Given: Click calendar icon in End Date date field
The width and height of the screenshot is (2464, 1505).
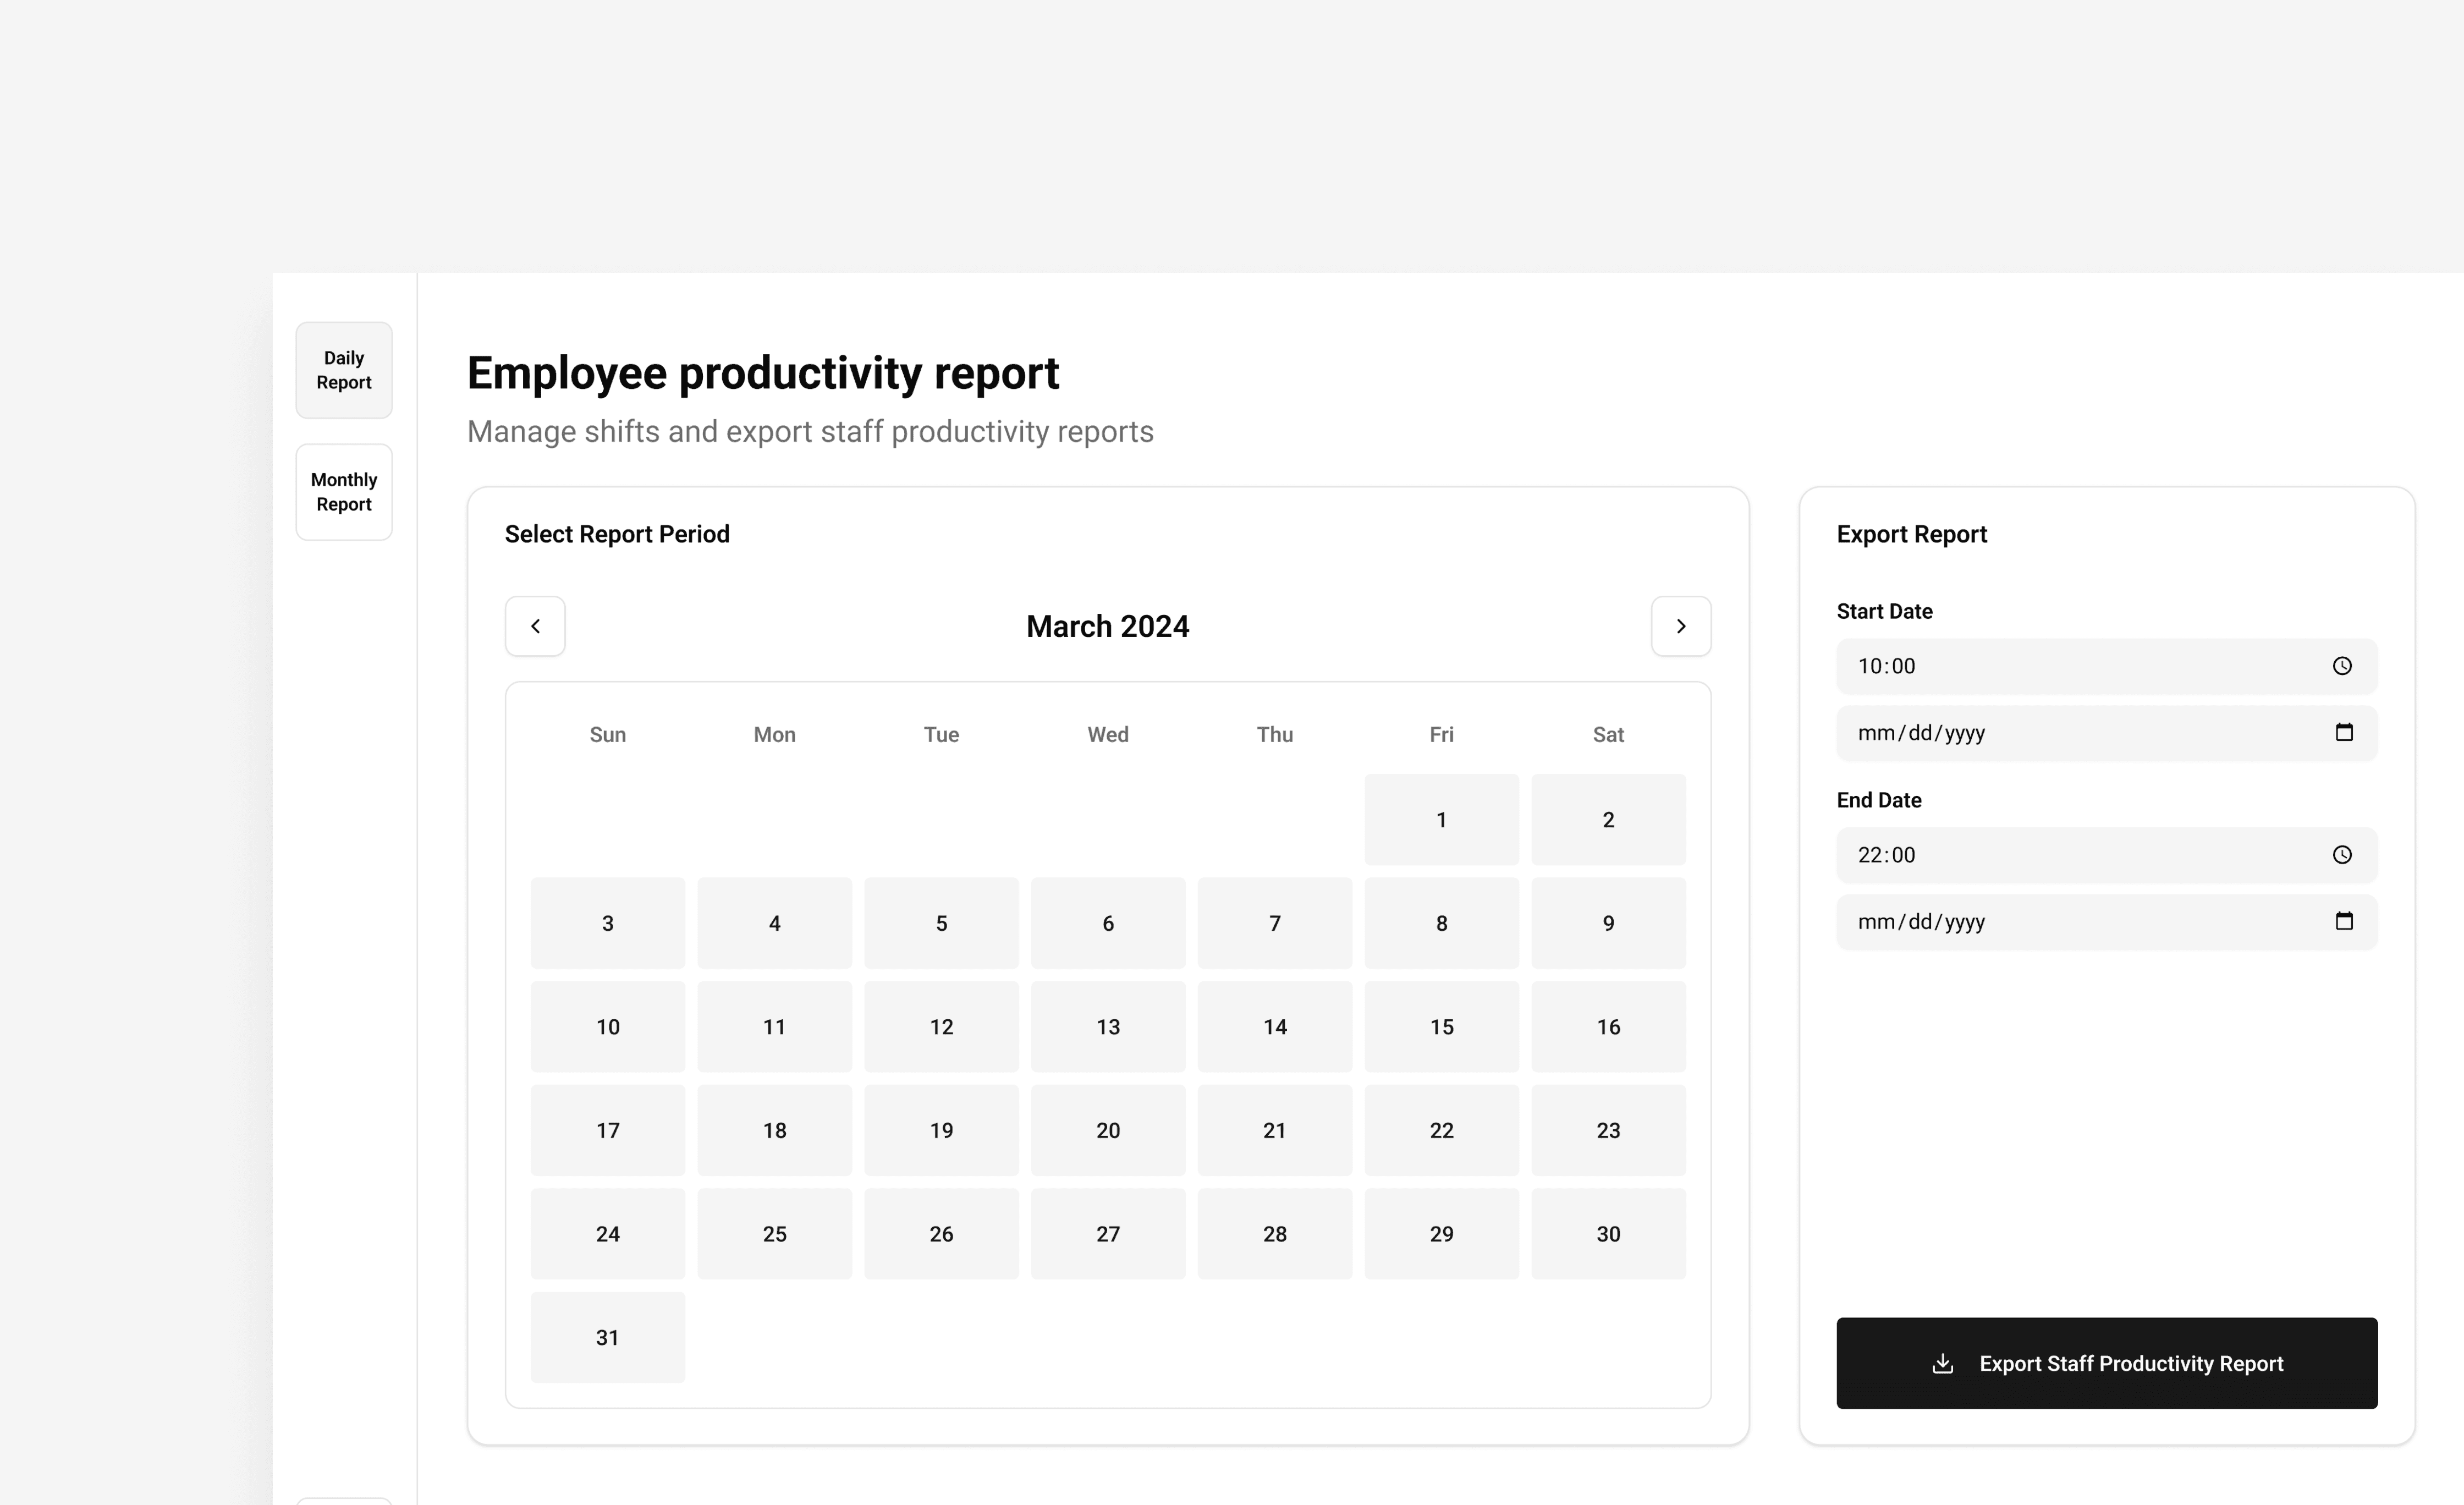Looking at the screenshot, I should pyautogui.click(x=2343, y=921).
